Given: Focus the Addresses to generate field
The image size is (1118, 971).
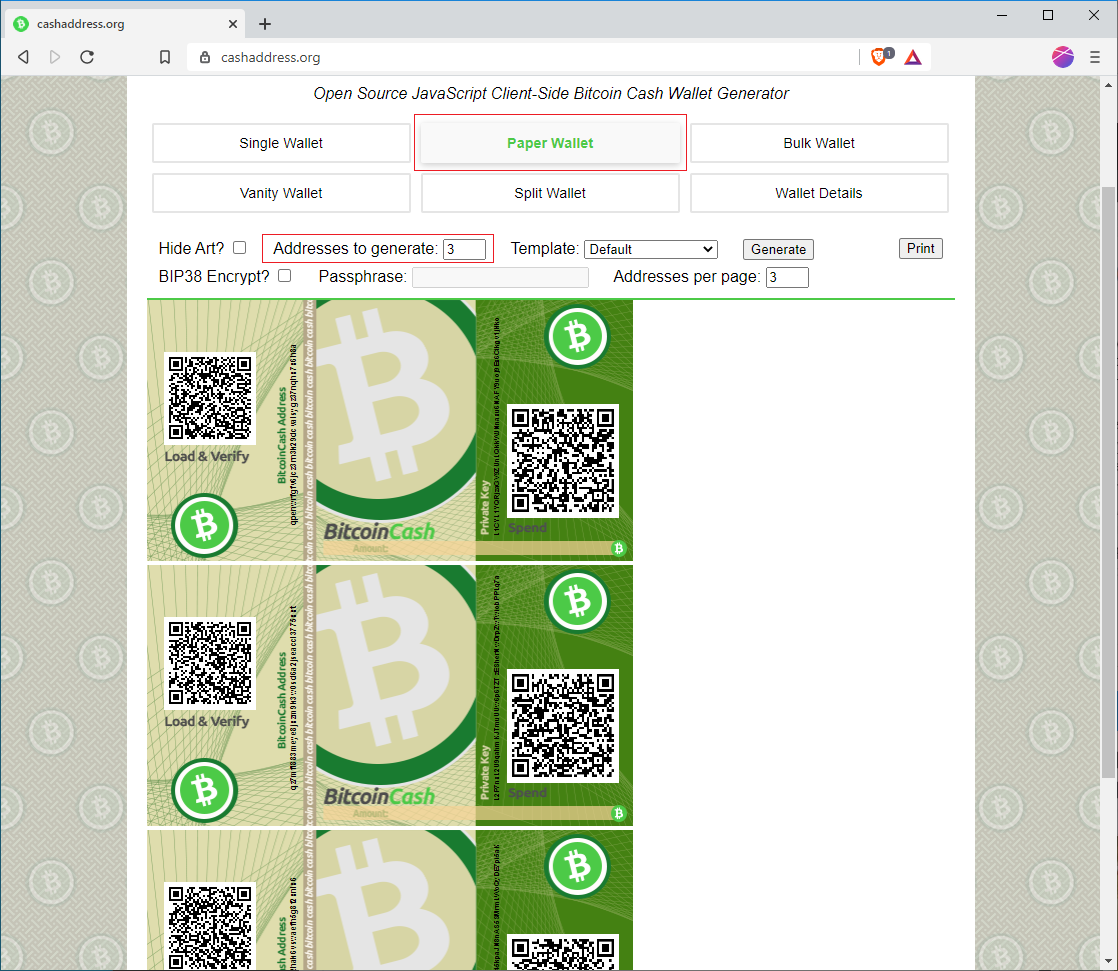Looking at the screenshot, I should [464, 249].
